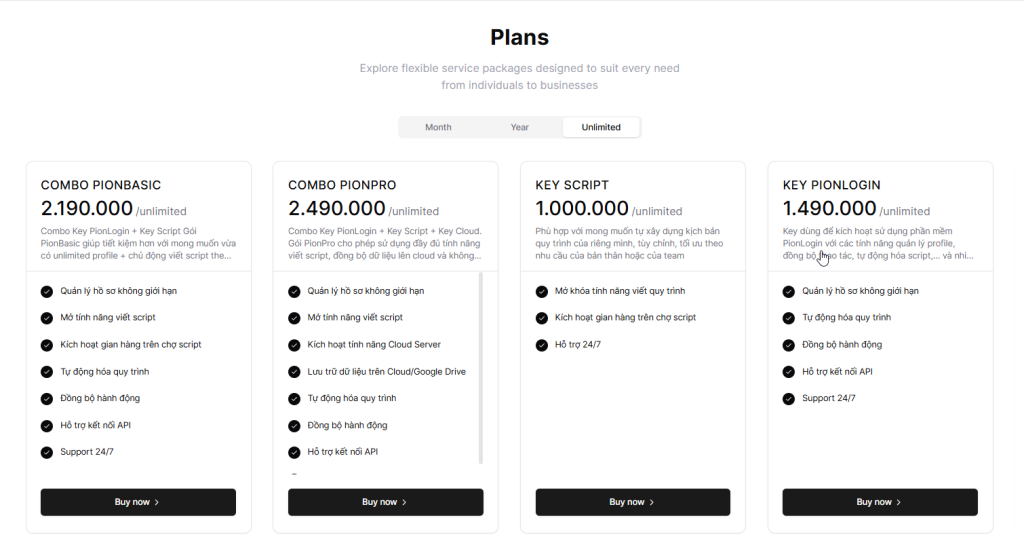Click checkmark icon next to Kích hoạt tính năng Cloud Server
1024x547 pixels.
(294, 345)
